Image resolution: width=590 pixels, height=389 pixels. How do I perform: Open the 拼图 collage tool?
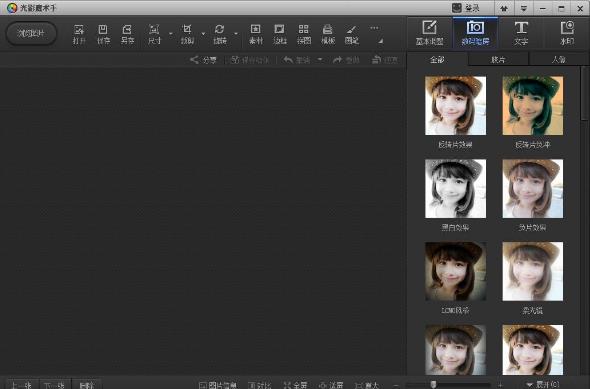(304, 34)
